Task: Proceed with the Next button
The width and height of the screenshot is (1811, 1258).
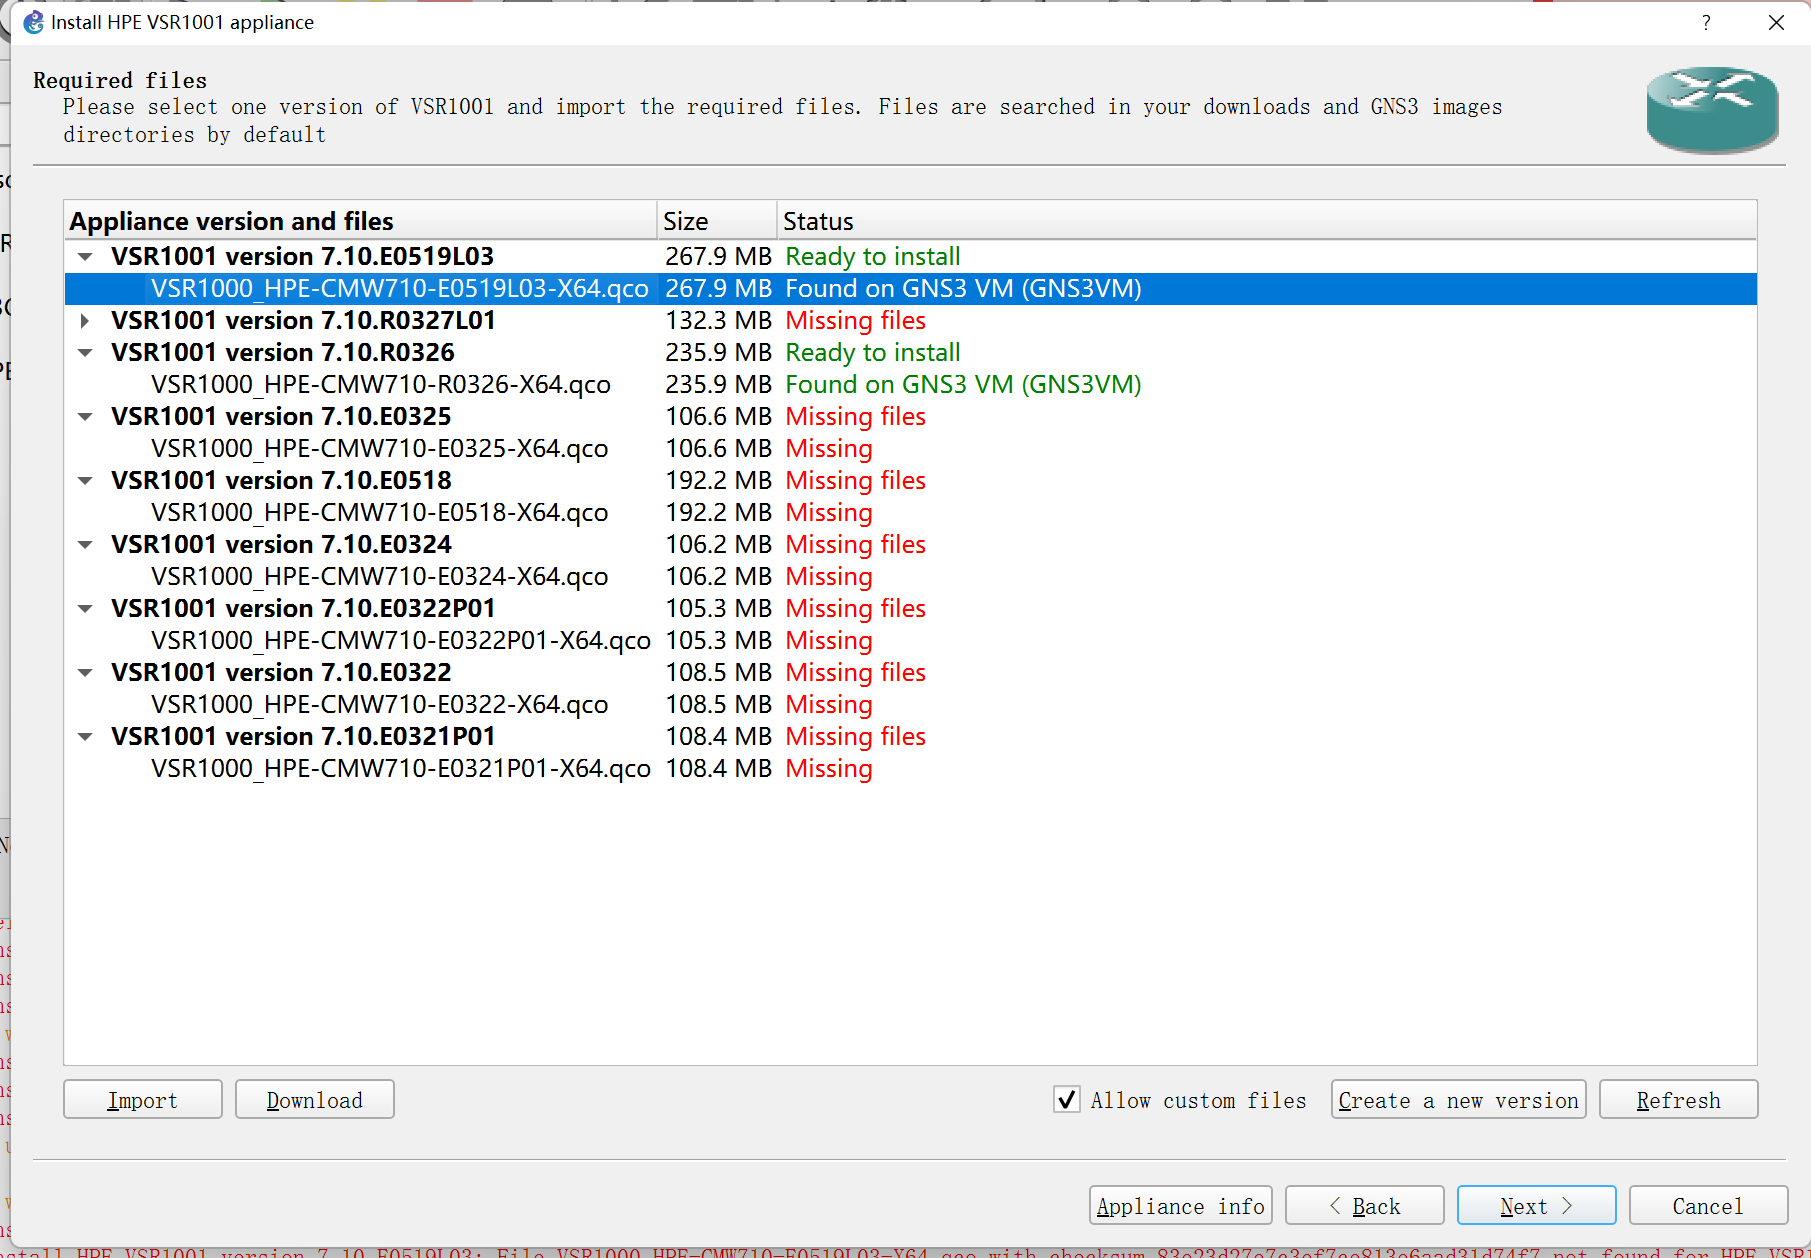Action: [1537, 1206]
